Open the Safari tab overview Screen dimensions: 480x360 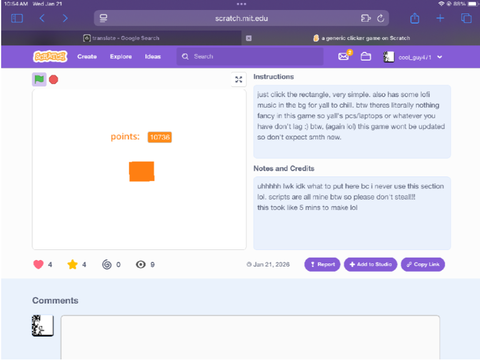click(466, 18)
